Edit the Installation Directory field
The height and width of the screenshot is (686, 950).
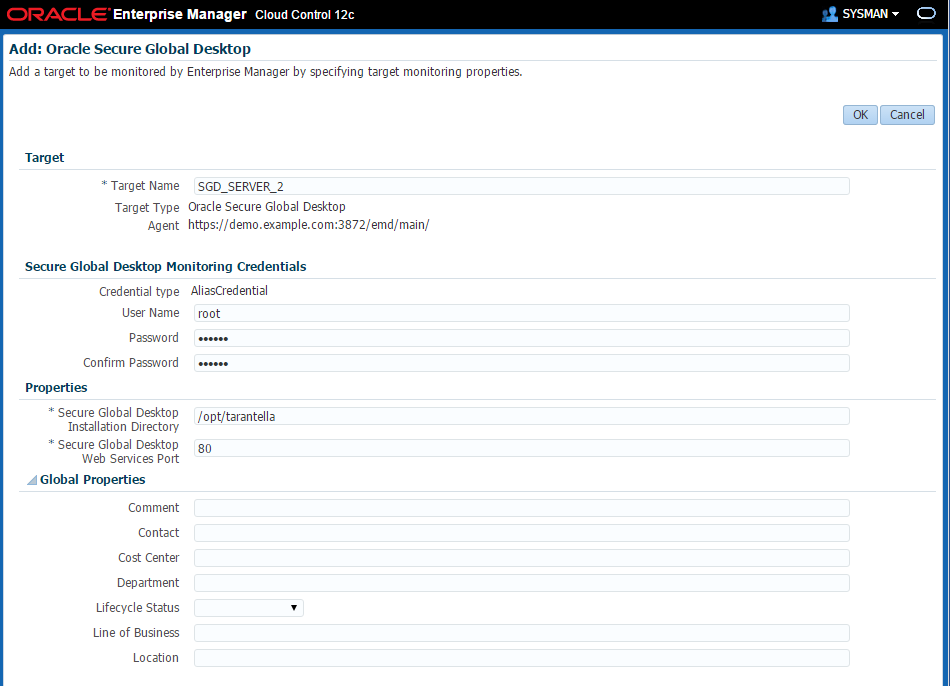pyautogui.click(x=522, y=416)
